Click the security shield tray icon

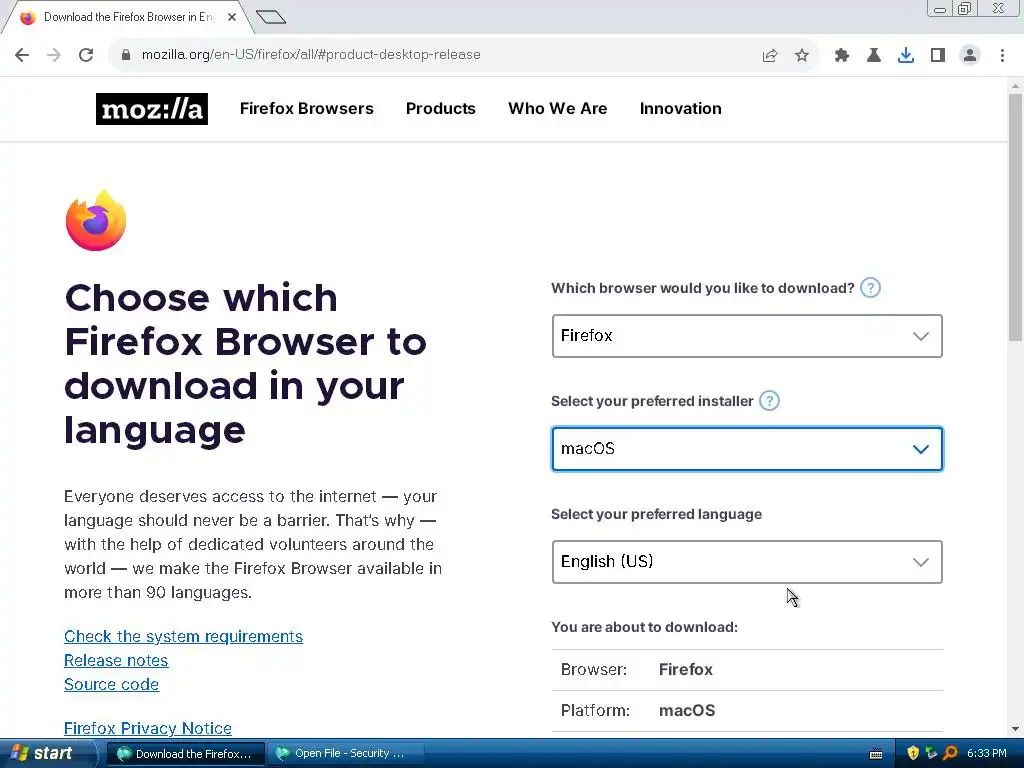(913, 753)
